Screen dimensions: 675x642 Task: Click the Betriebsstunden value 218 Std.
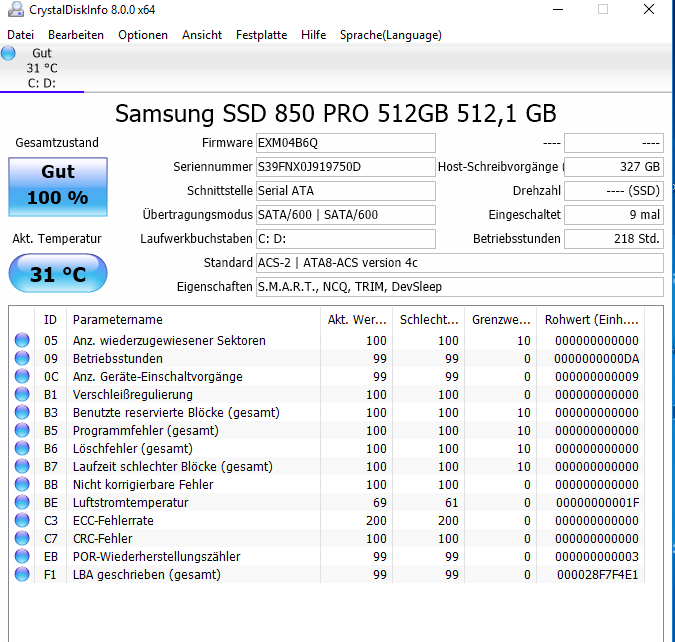click(614, 239)
